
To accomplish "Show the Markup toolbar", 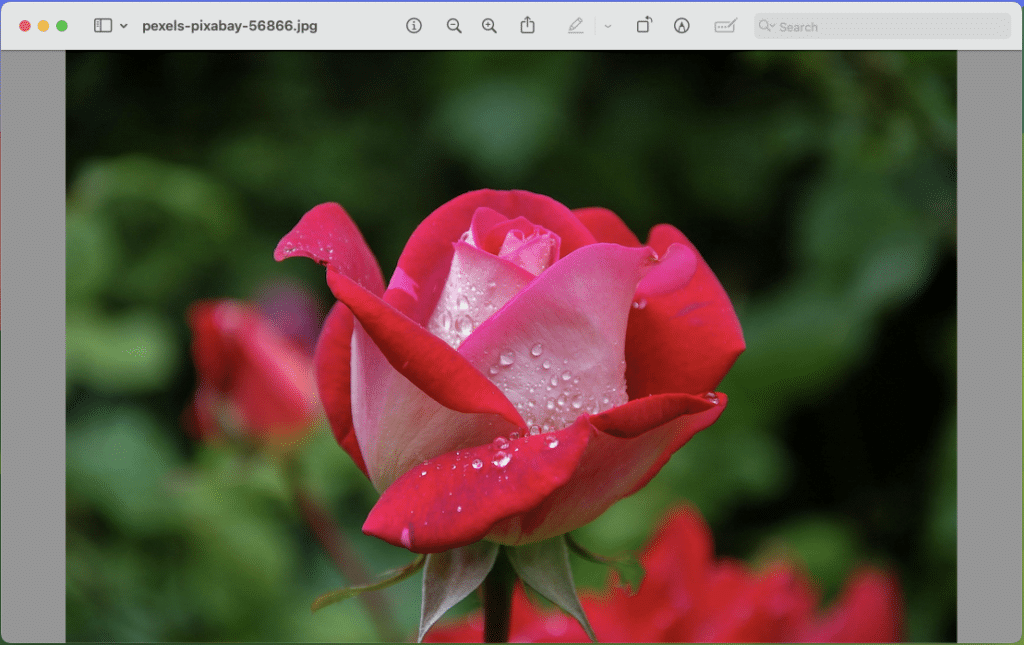I will tap(682, 26).
